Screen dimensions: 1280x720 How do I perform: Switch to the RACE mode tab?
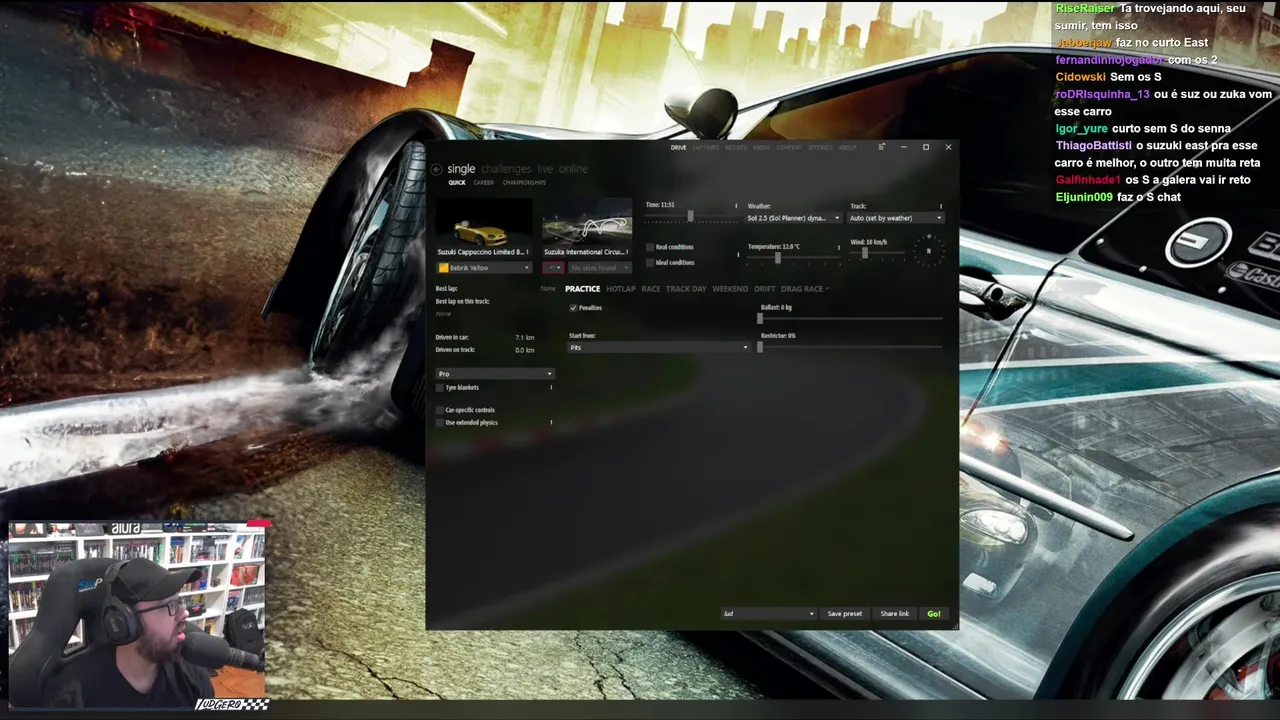[x=651, y=289]
